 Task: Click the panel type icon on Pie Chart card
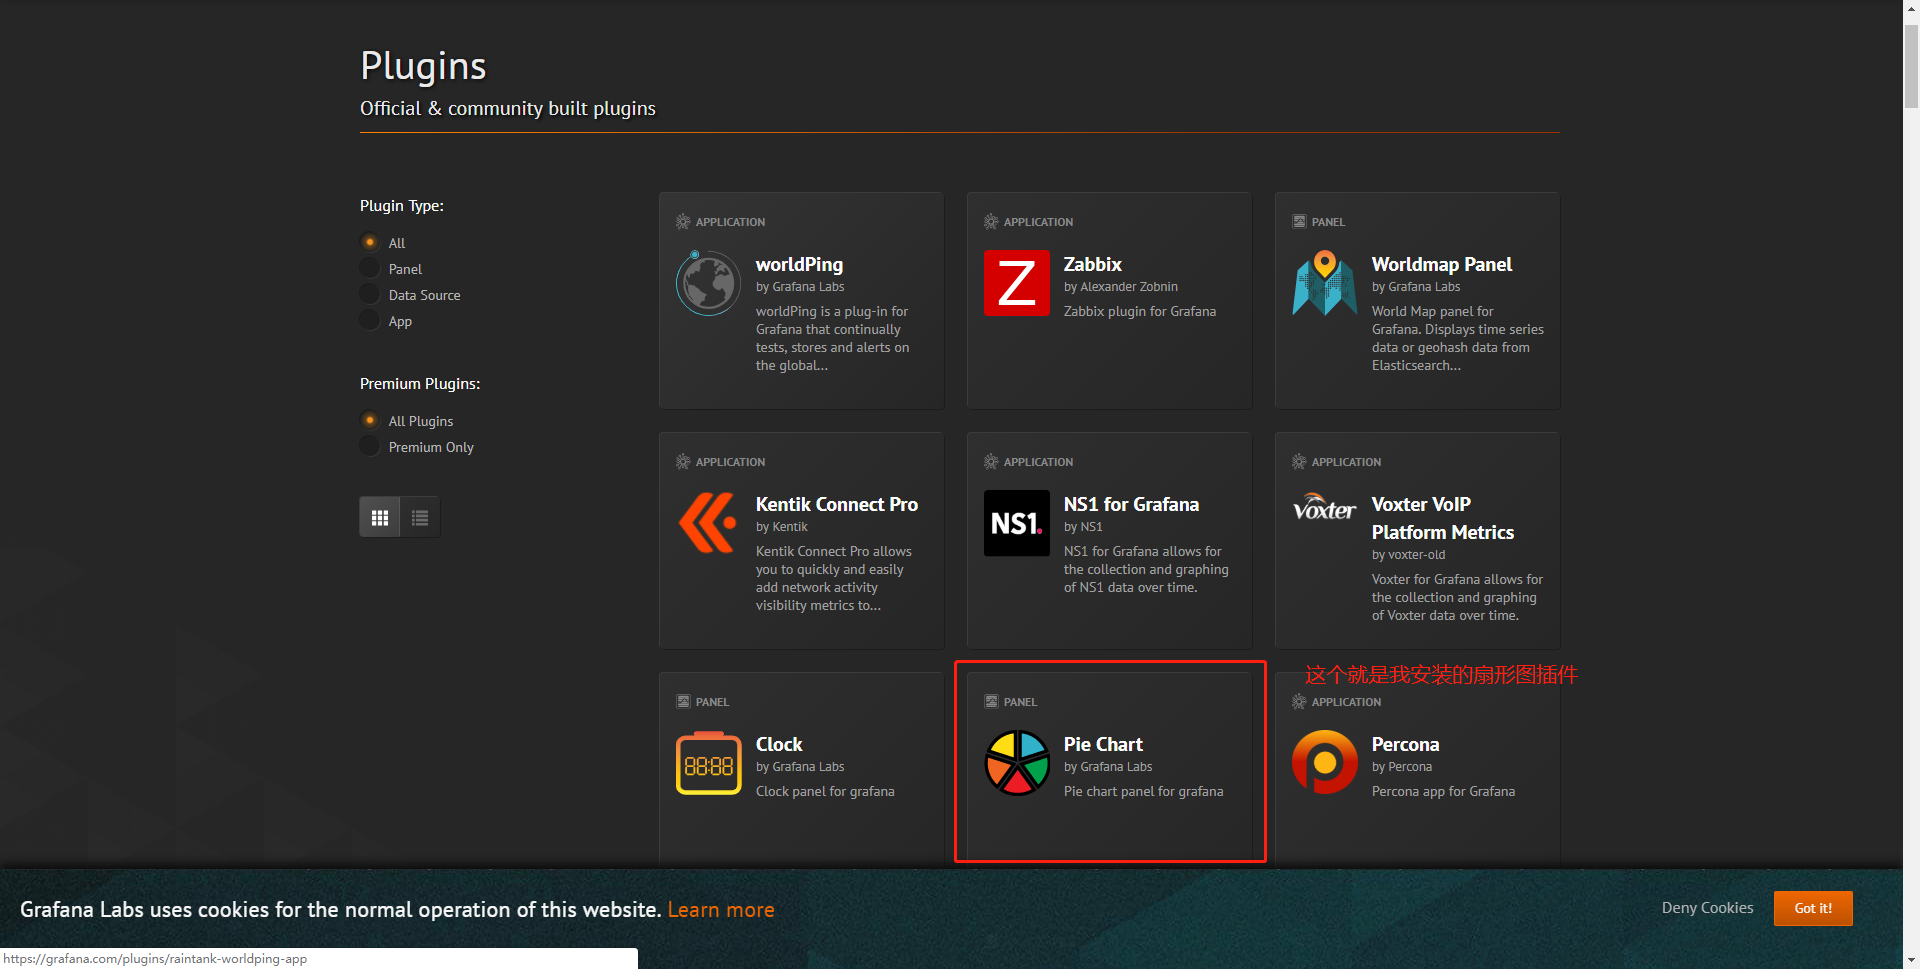991,702
